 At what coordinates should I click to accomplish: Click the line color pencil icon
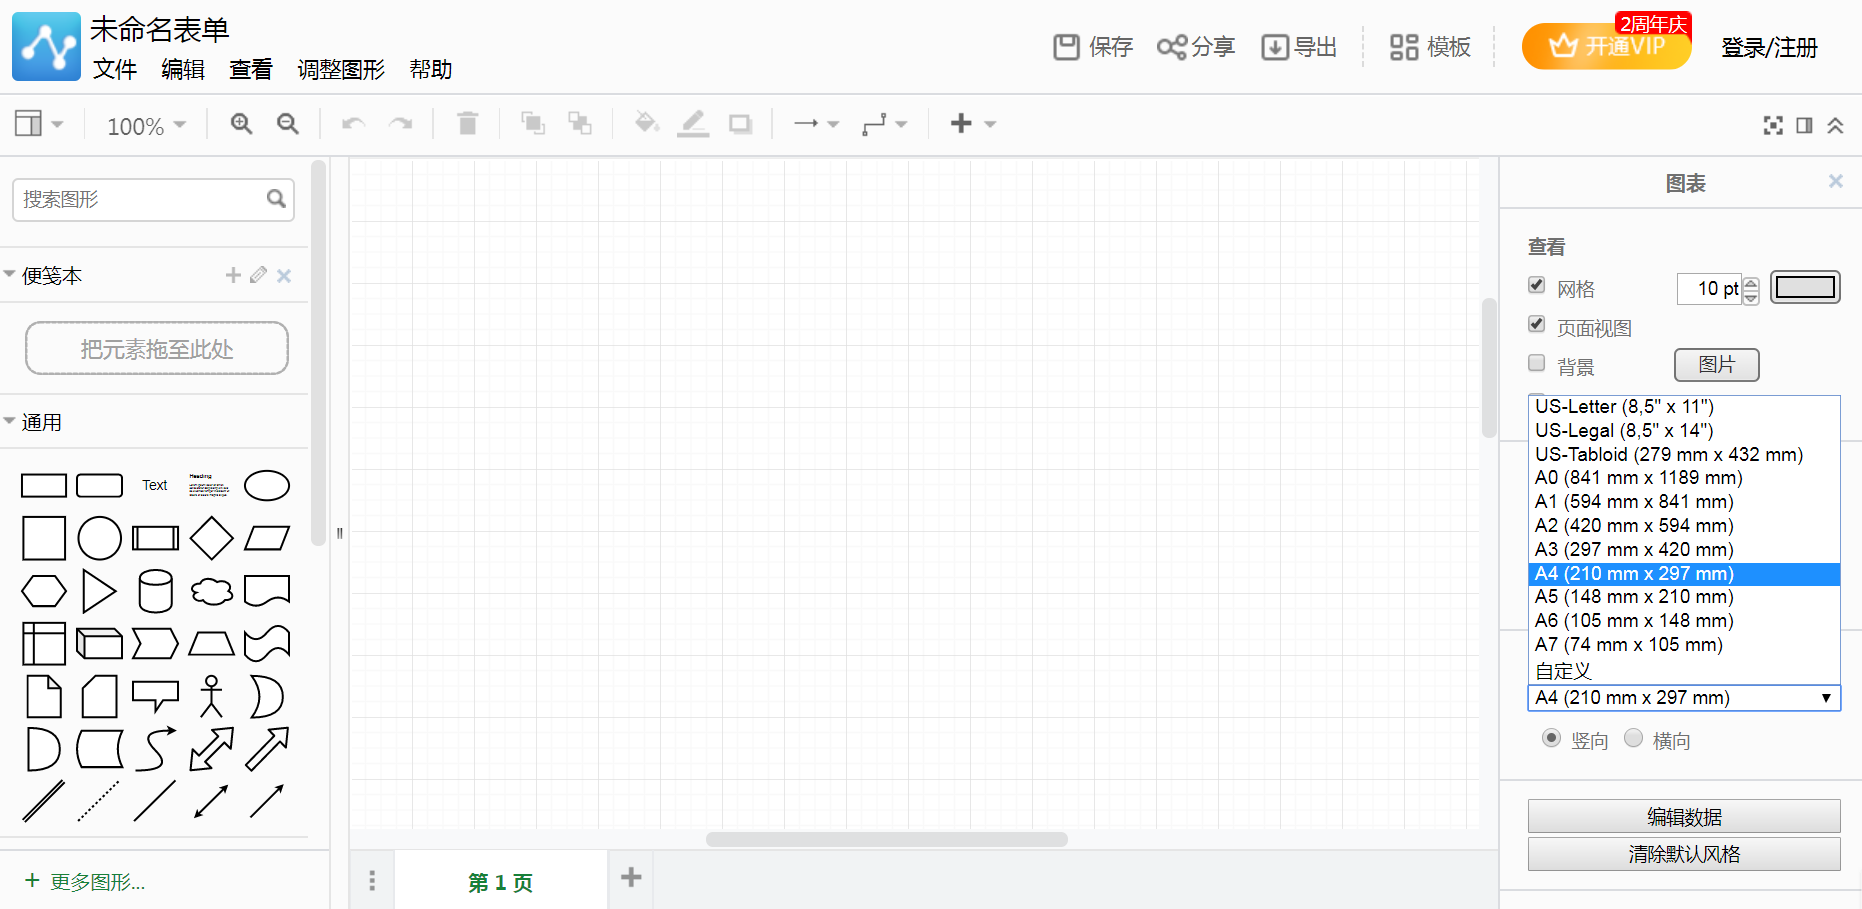693,124
